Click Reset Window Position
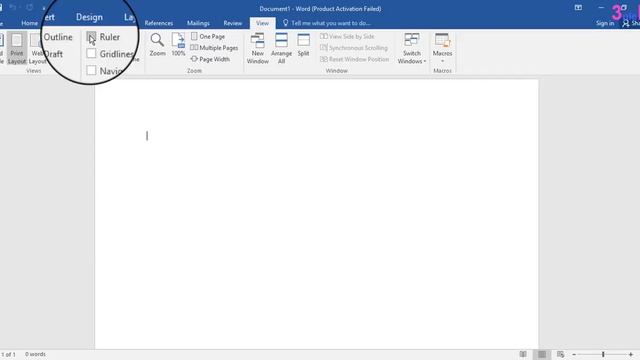The height and width of the screenshot is (360, 640). point(355,59)
